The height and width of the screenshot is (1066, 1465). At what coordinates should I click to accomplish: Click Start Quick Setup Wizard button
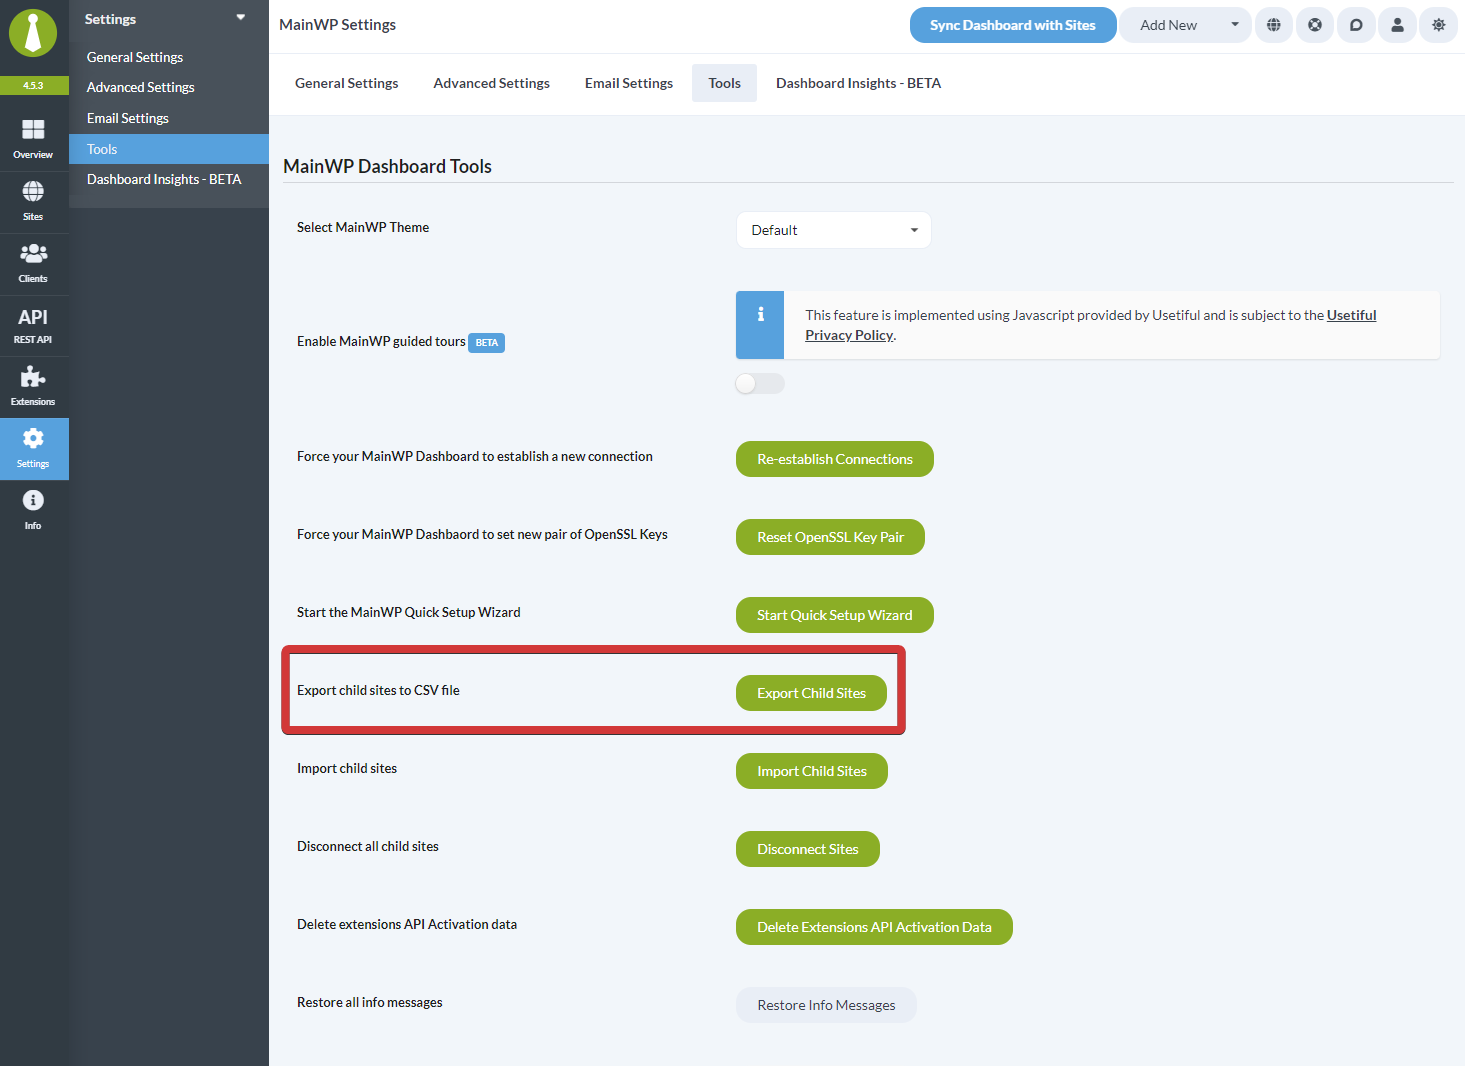tap(835, 615)
